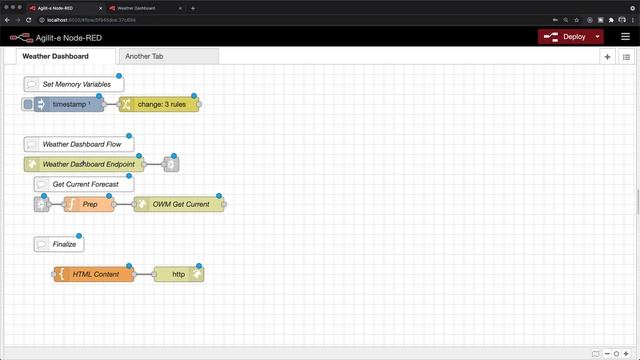640x360 pixels.
Task: Click the browser forward arrow
Action: click(18, 20)
